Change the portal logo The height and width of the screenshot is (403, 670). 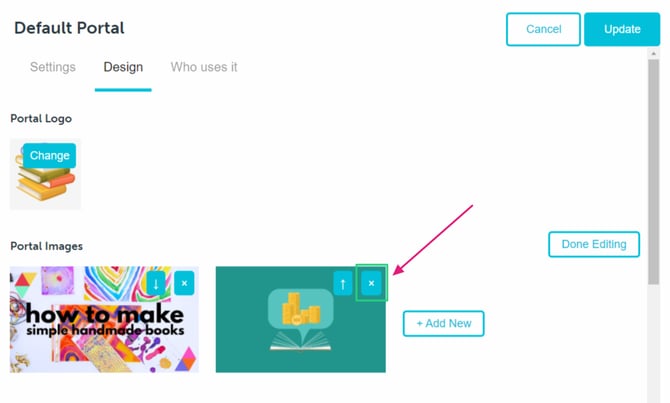pos(50,156)
